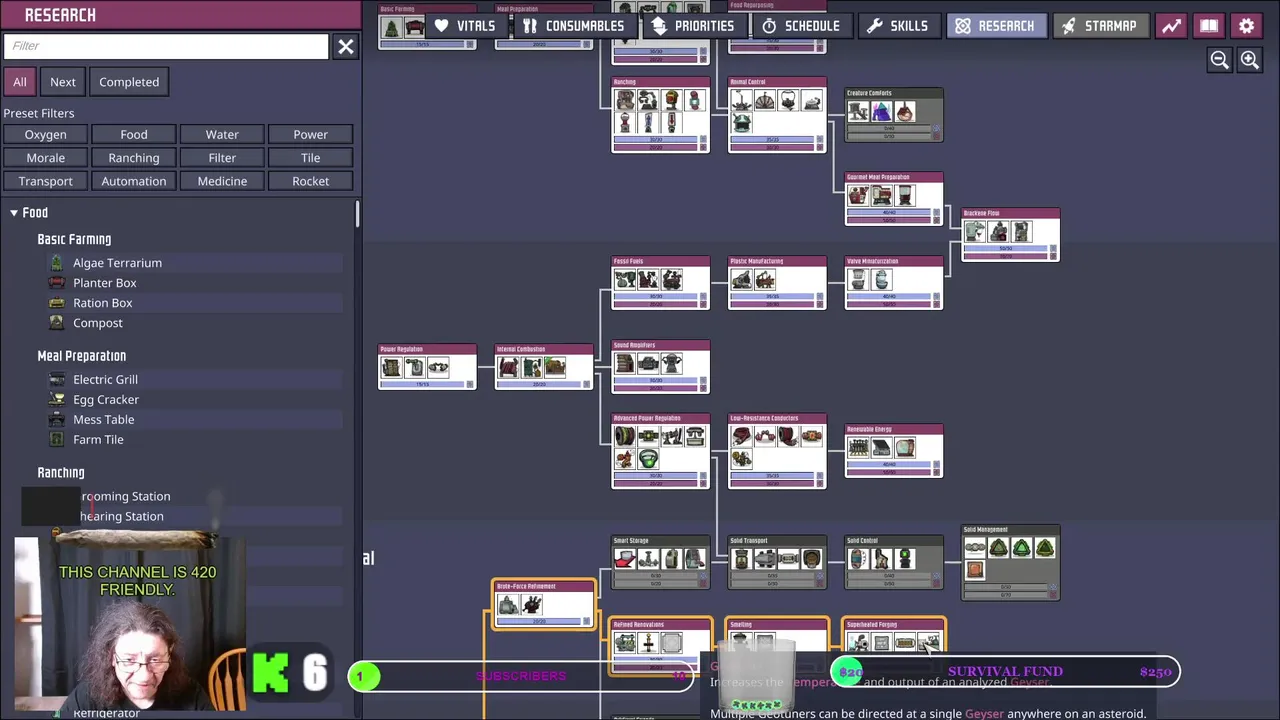The height and width of the screenshot is (720, 1280).
Task: Toggle the Automation preset filter
Action: pyautogui.click(x=134, y=181)
